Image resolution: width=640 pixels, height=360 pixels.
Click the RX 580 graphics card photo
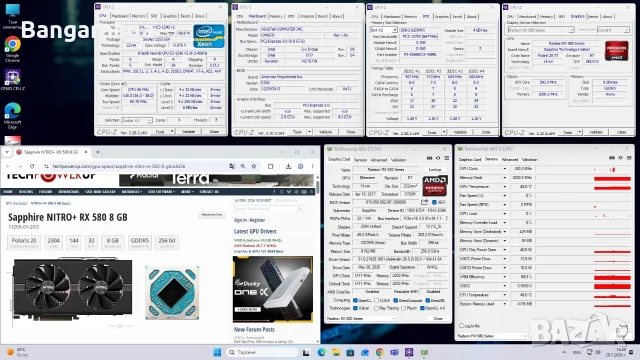72,288
